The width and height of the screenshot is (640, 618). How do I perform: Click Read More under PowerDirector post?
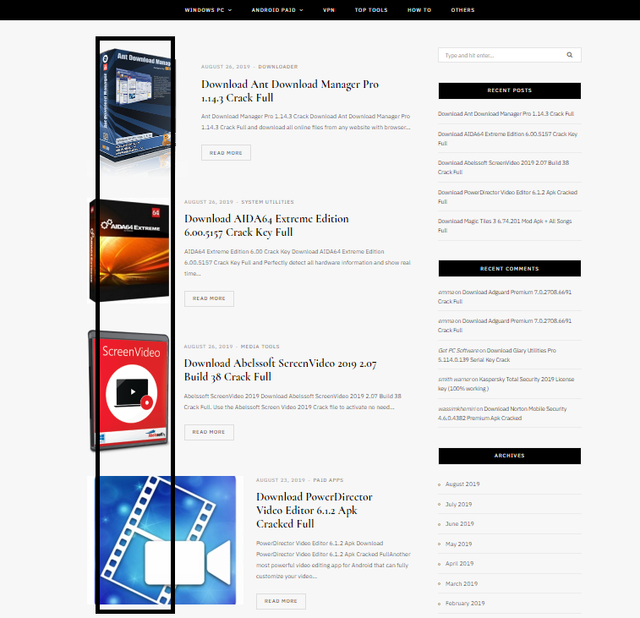click(x=281, y=601)
